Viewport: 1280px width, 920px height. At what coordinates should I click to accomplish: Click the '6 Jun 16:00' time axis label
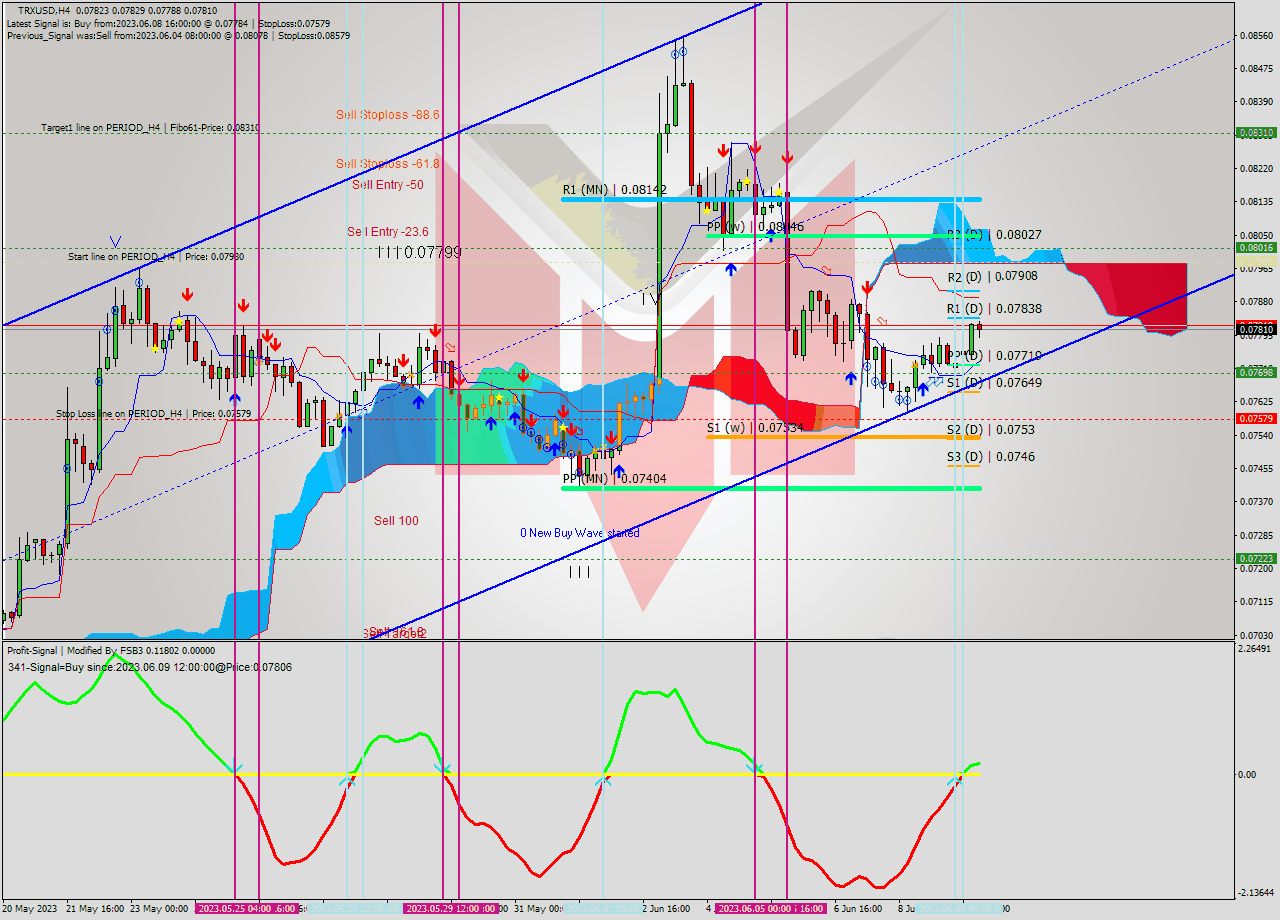coord(858,909)
